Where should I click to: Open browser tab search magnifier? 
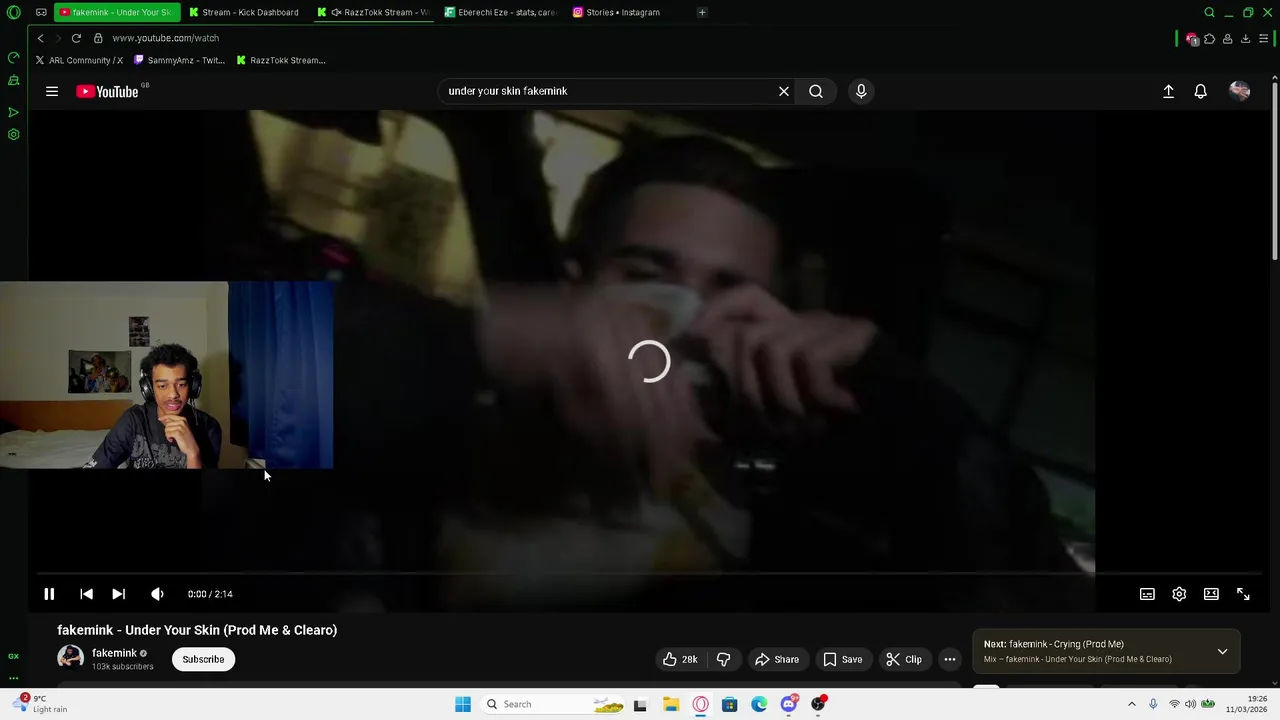click(1209, 12)
